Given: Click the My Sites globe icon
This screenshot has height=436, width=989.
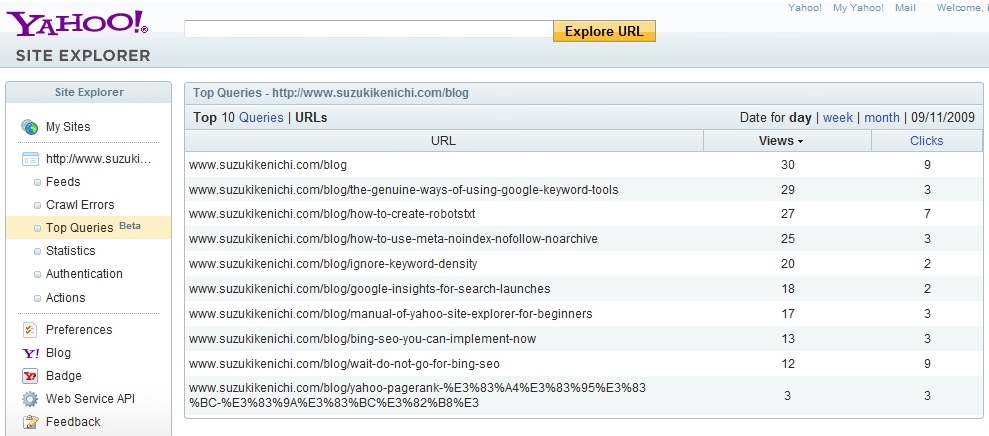Looking at the screenshot, I should pyautogui.click(x=30, y=127).
